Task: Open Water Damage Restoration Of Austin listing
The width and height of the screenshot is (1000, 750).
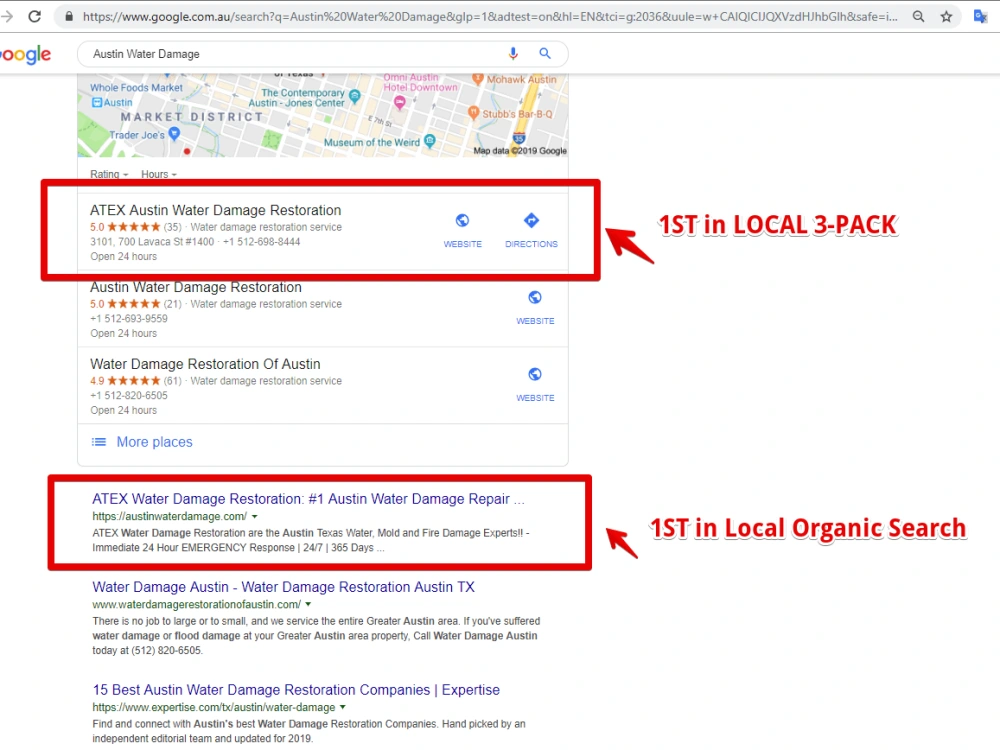Action: 205,364
